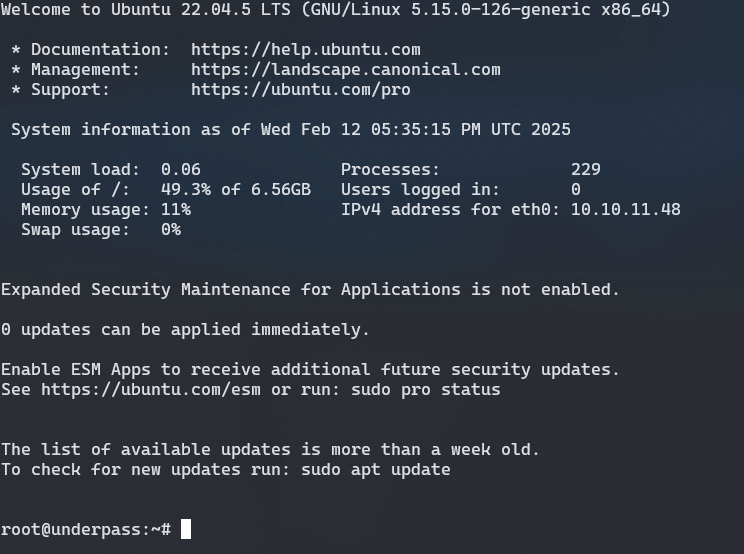Open the https://help.ubuntu.com documentation link

pyautogui.click(x=305, y=49)
